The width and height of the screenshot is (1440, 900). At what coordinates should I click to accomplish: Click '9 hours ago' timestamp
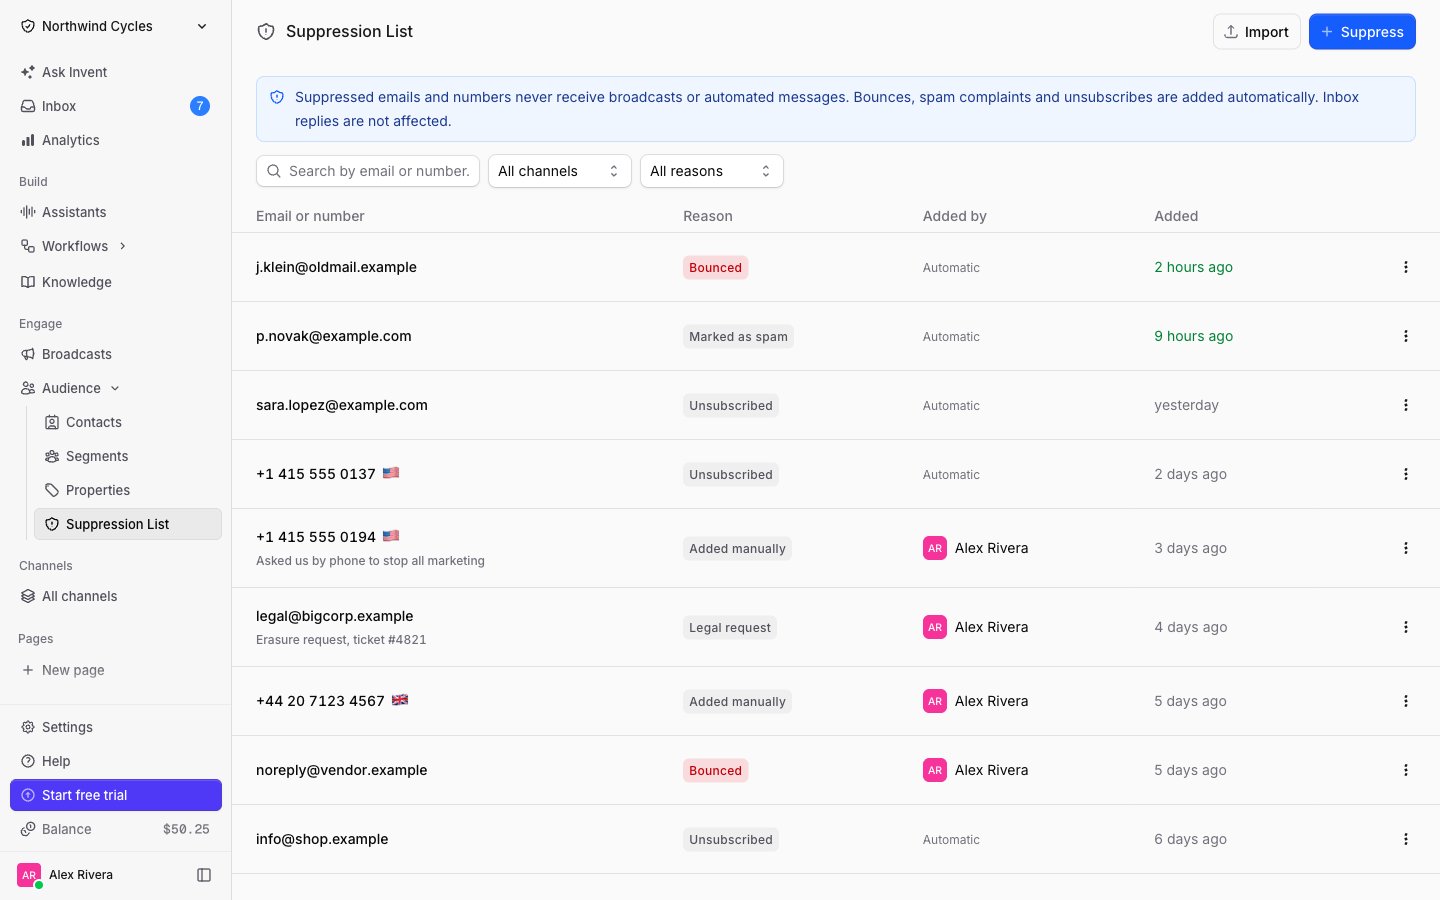point(1194,336)
